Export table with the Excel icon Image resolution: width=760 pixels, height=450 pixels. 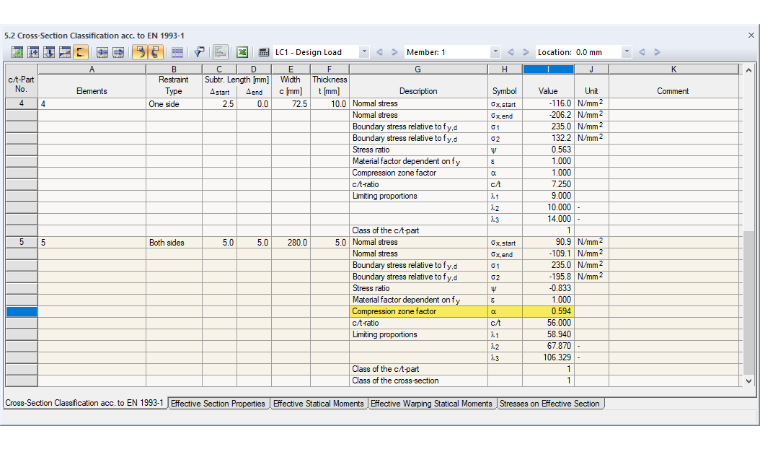click(242, 52)
